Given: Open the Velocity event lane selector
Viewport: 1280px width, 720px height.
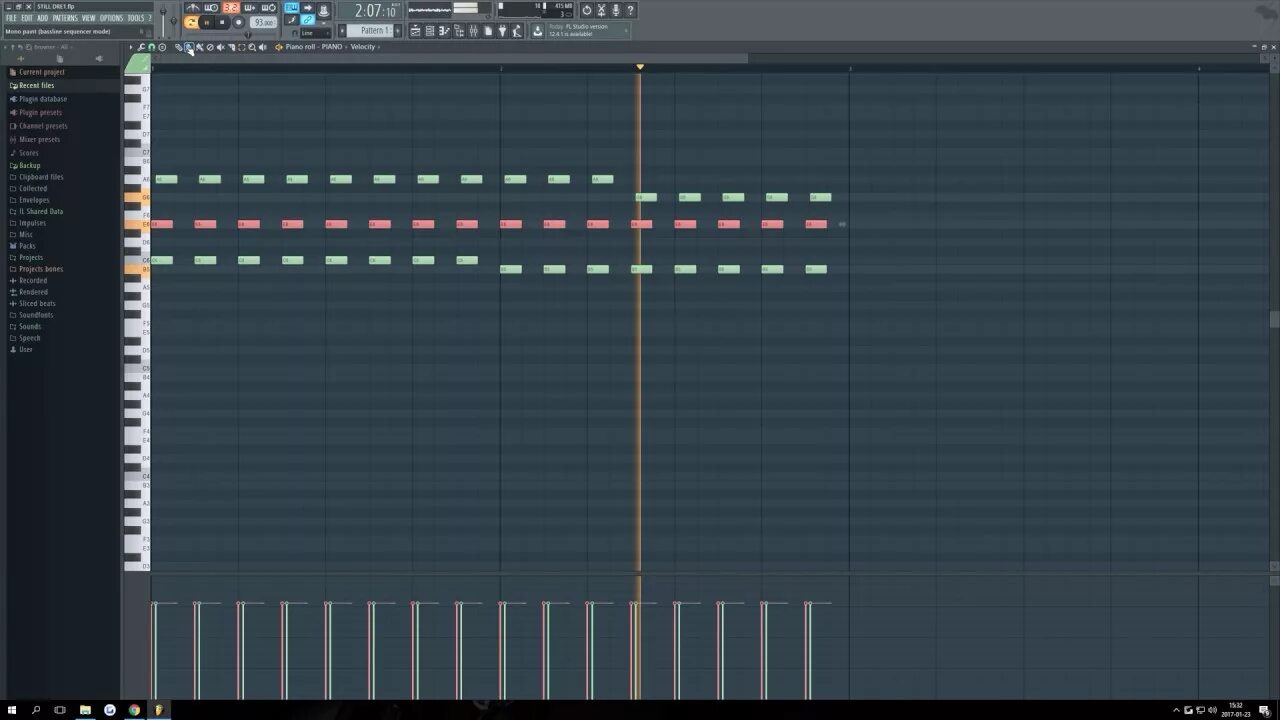Looking at the screenshot, I should pos(362,47).
